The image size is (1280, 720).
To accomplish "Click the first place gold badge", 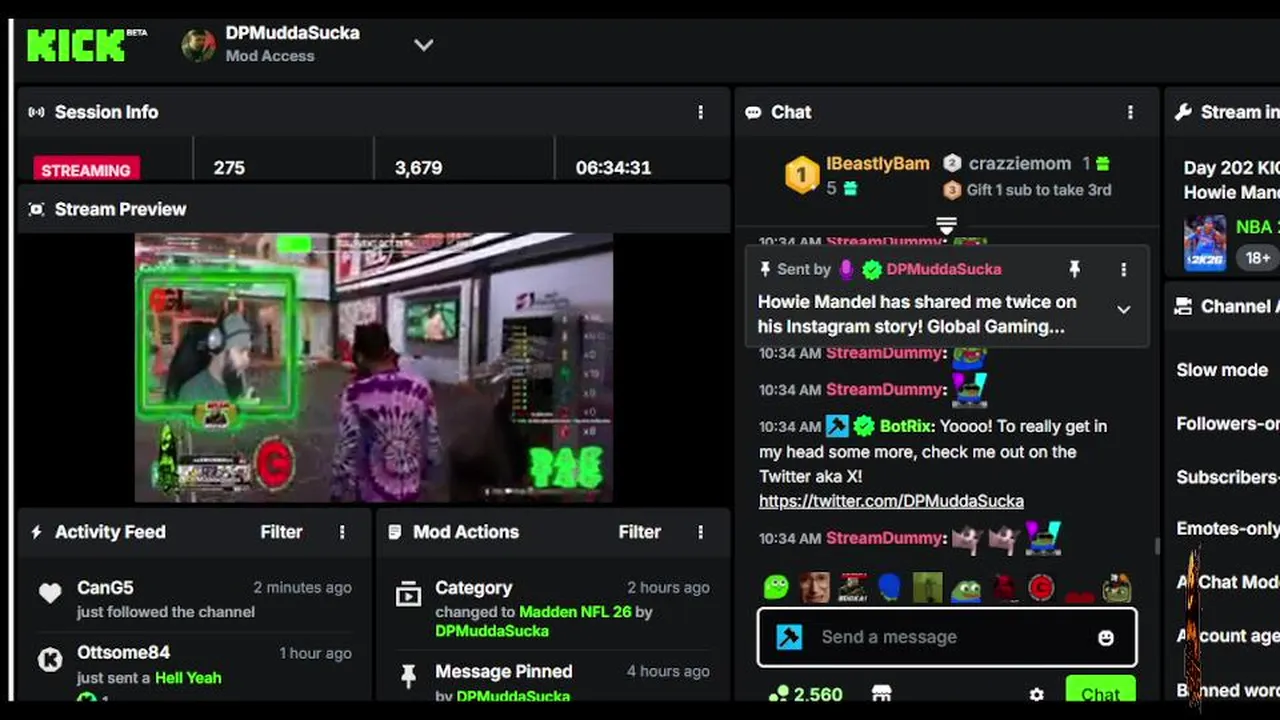I will (801, 175).
